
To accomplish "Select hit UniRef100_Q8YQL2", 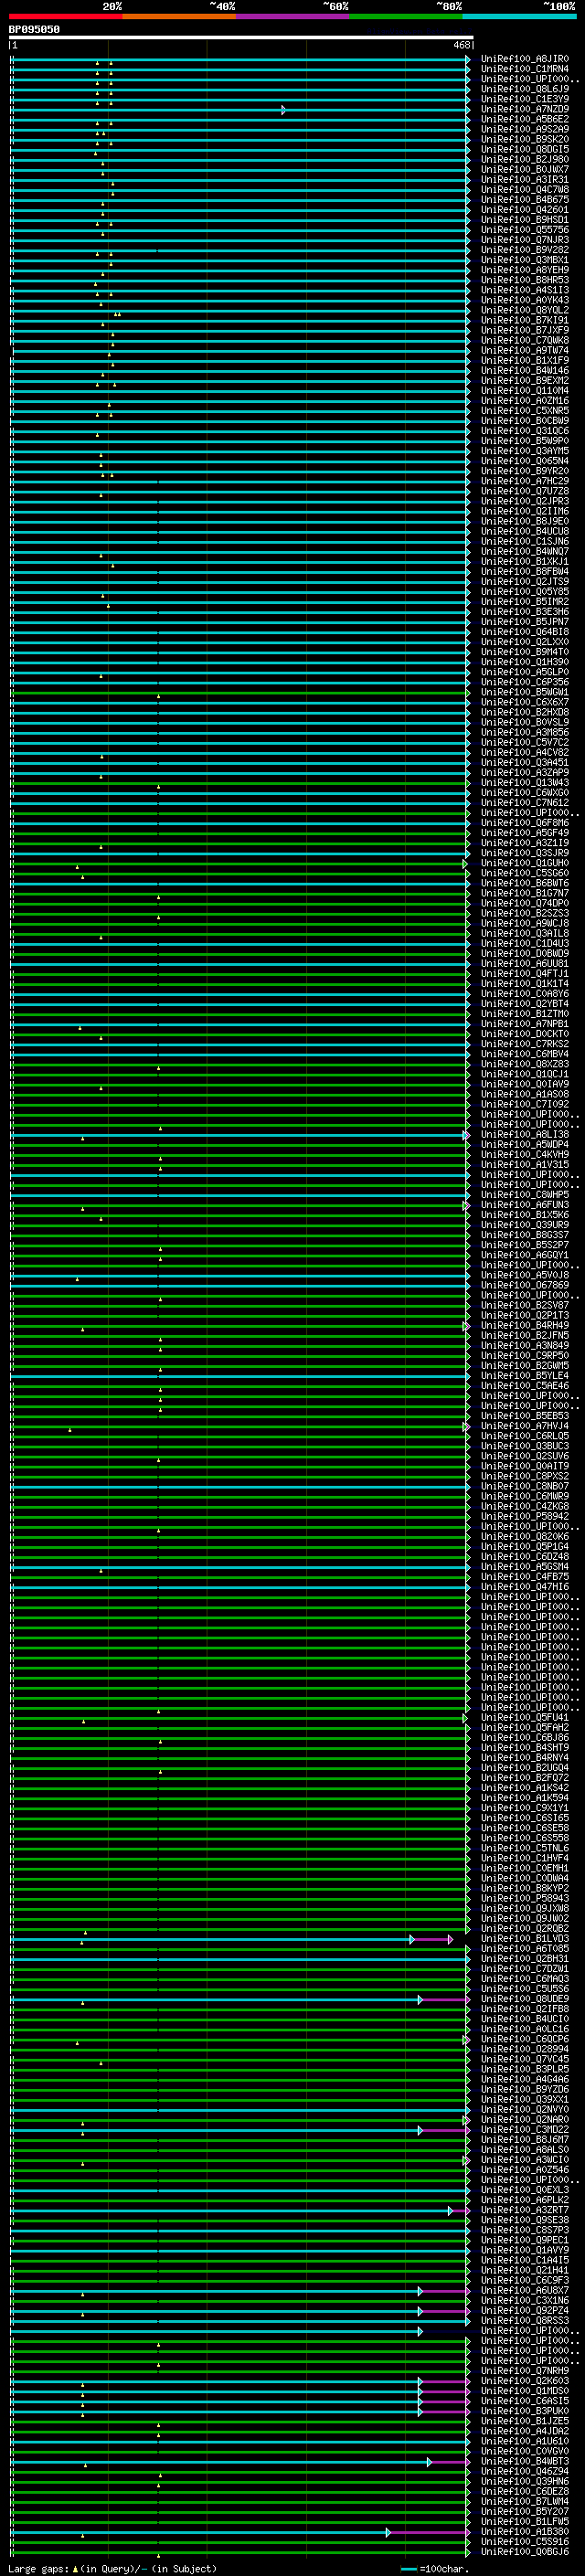I will coord(525,310).
